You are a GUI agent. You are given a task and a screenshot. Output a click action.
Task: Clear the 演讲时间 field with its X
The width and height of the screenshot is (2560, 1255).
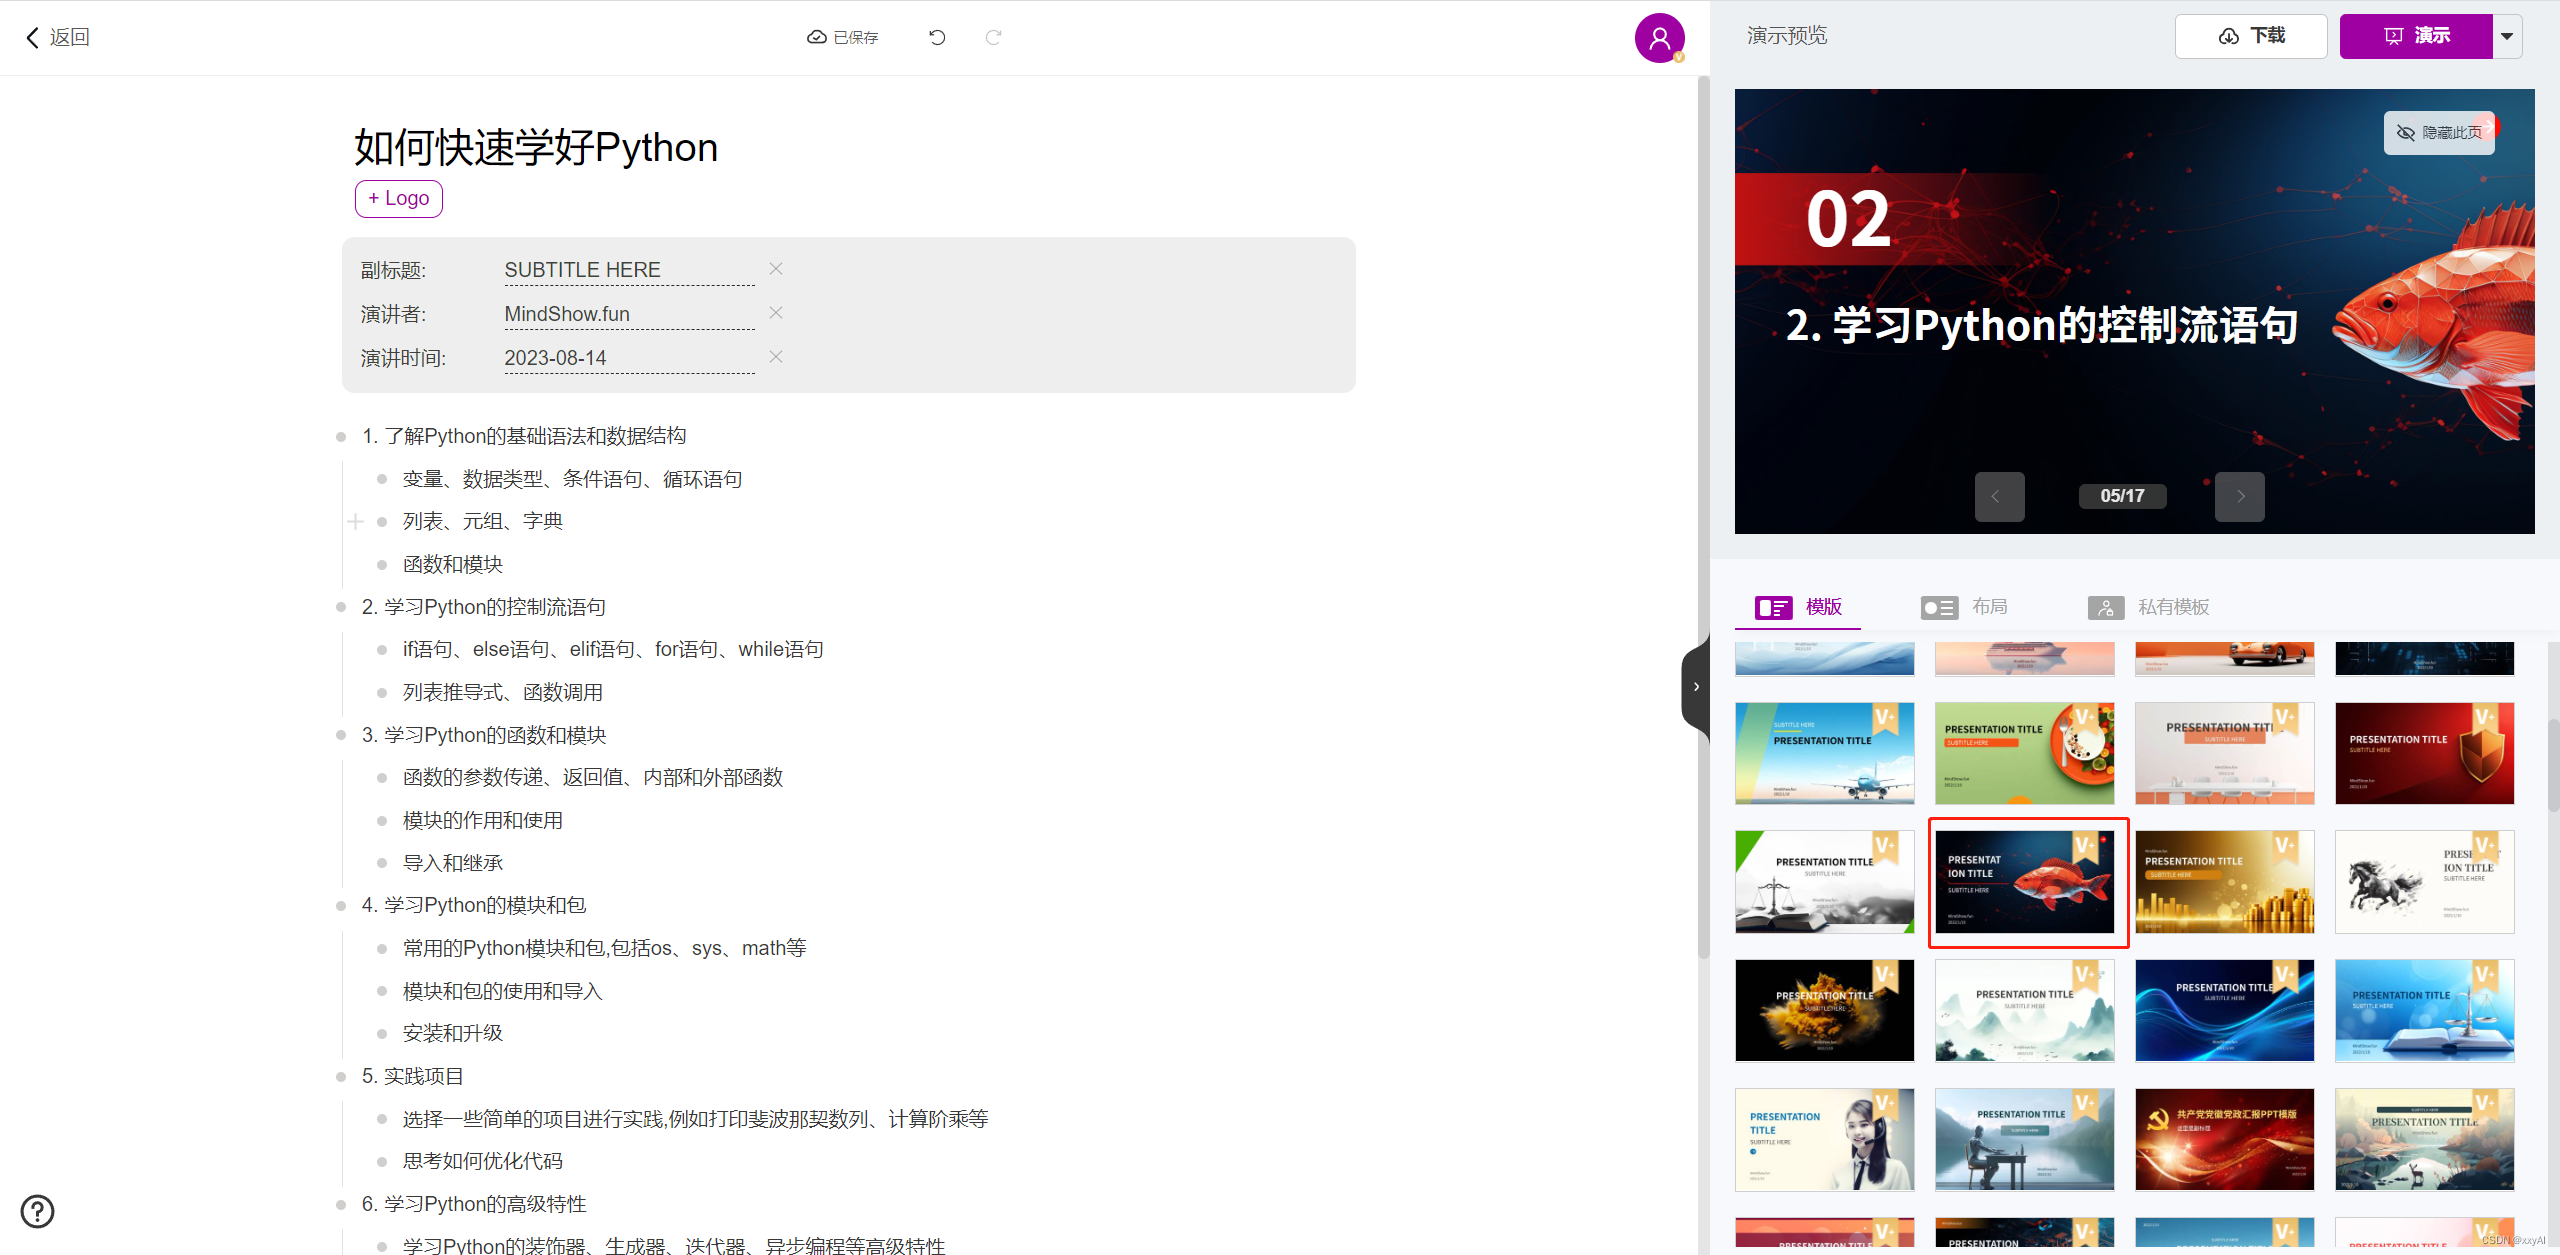click(776, 357)
